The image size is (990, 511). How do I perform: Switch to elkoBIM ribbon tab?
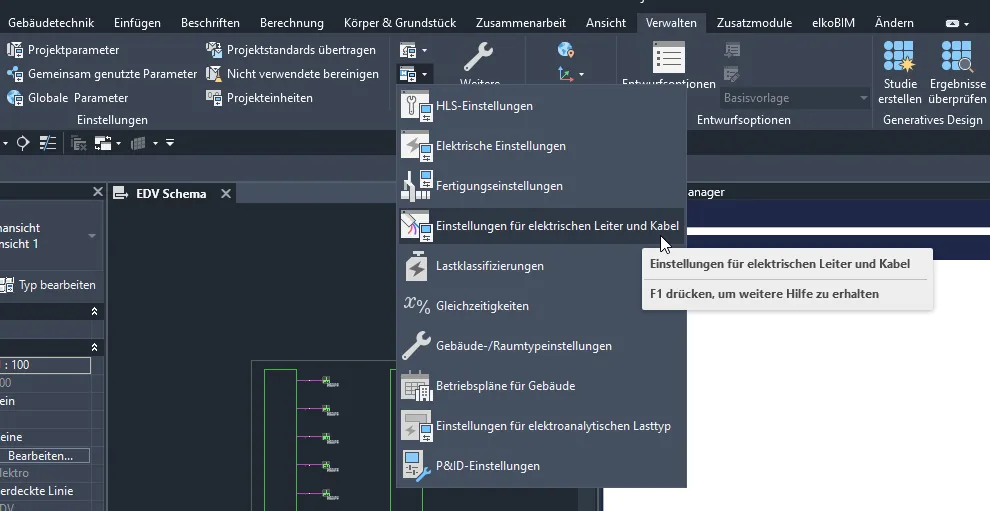(833, 23)
